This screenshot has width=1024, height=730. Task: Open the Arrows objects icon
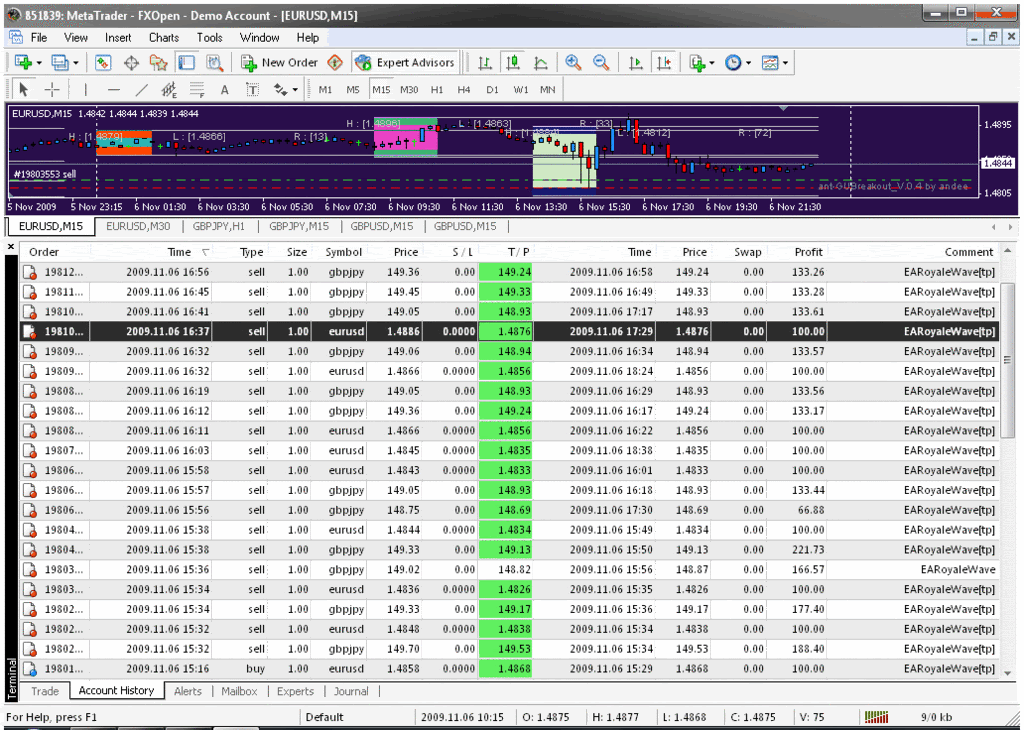pyautogui.click(x=281, y=89)
